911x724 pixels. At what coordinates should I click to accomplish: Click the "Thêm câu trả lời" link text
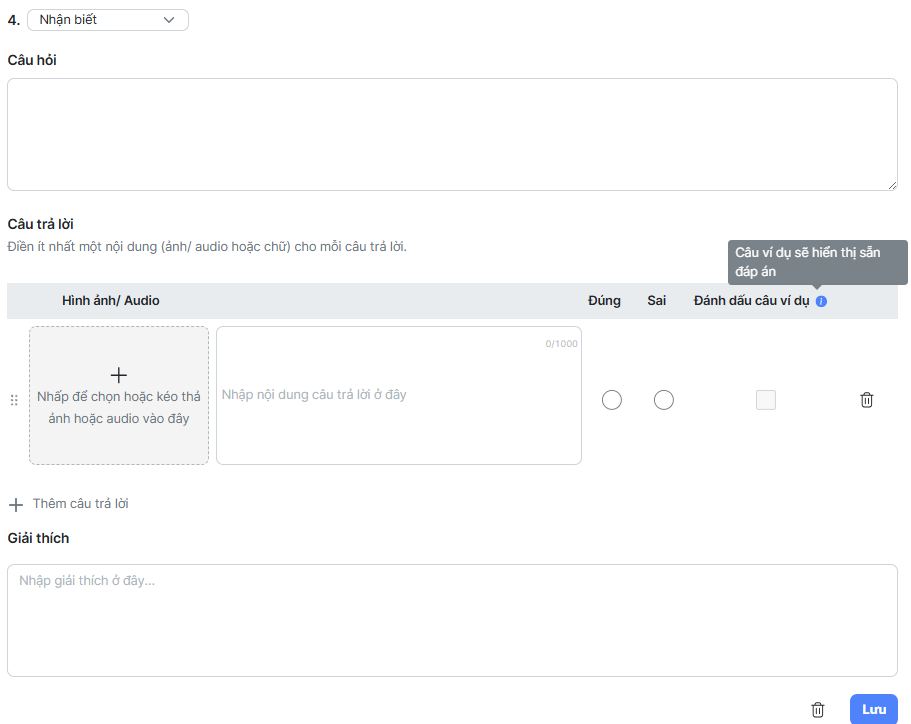80,504
